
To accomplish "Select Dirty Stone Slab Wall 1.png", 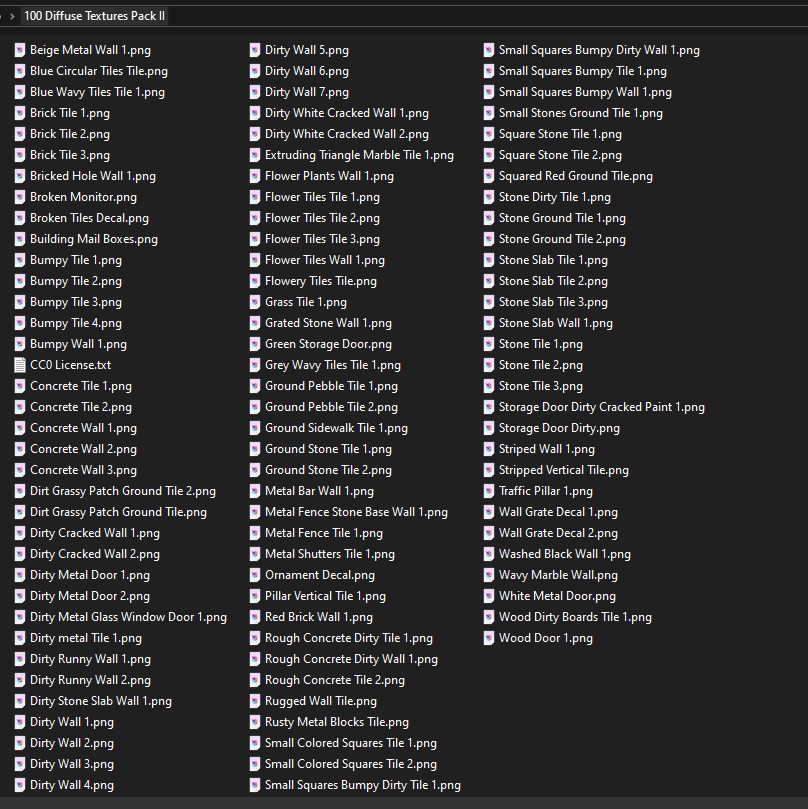I will [101, 701].
